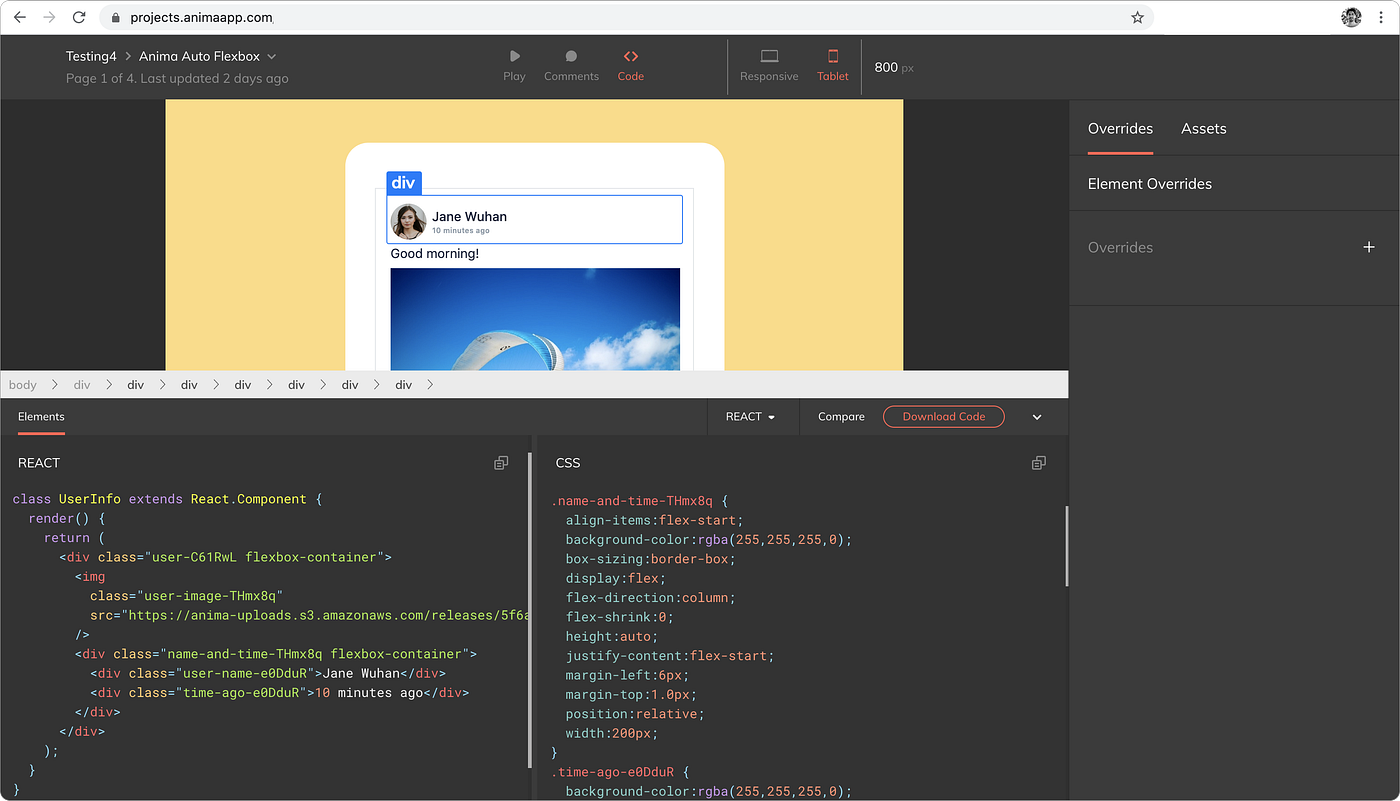The width and height of the screenshot is (1400, 801).
Task: Copy the REACT code snippet
Action: pos(501,463)
